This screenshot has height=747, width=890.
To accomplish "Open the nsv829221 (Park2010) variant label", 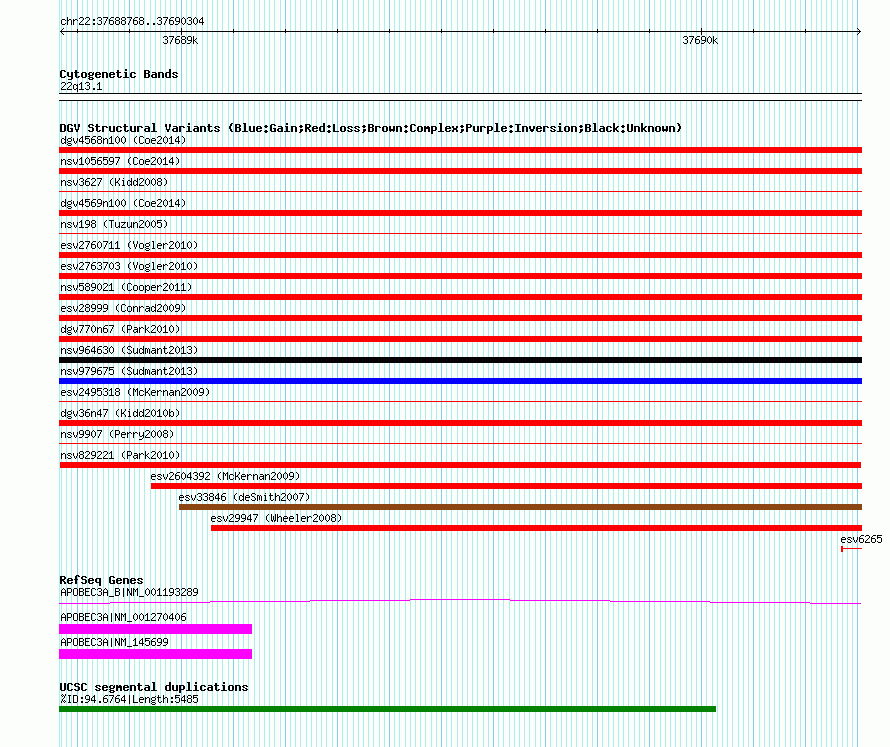I will [x=120, y=455].
